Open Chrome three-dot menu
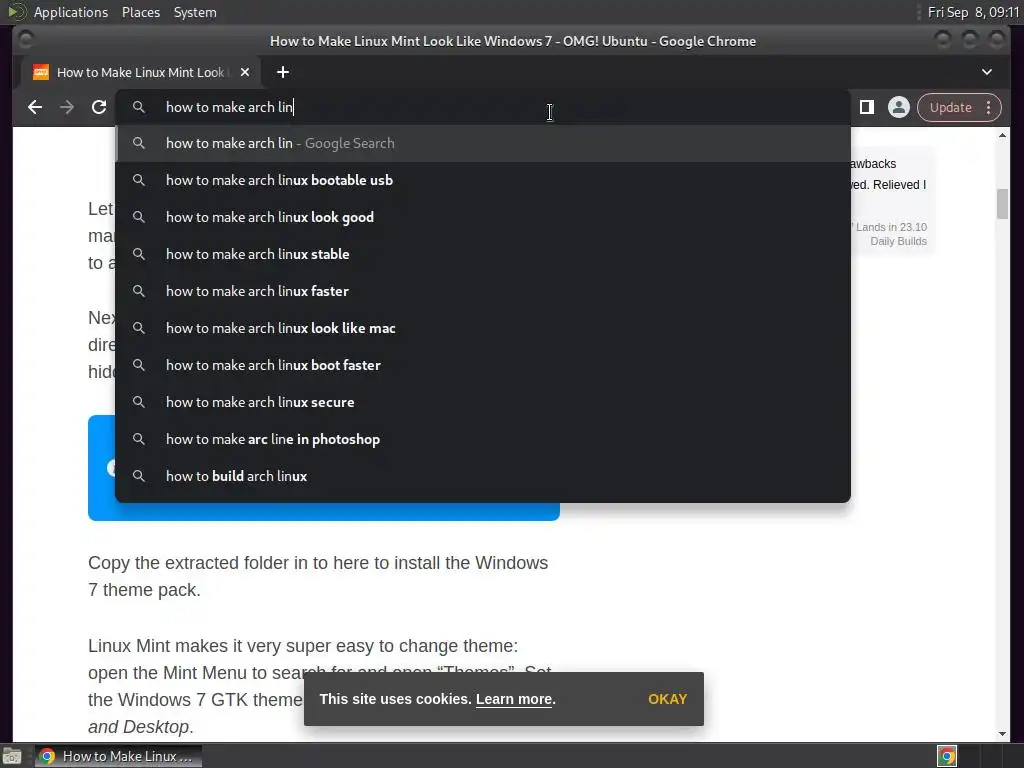The width and height of the screenshot is (1024, 768). coord(989,108)
